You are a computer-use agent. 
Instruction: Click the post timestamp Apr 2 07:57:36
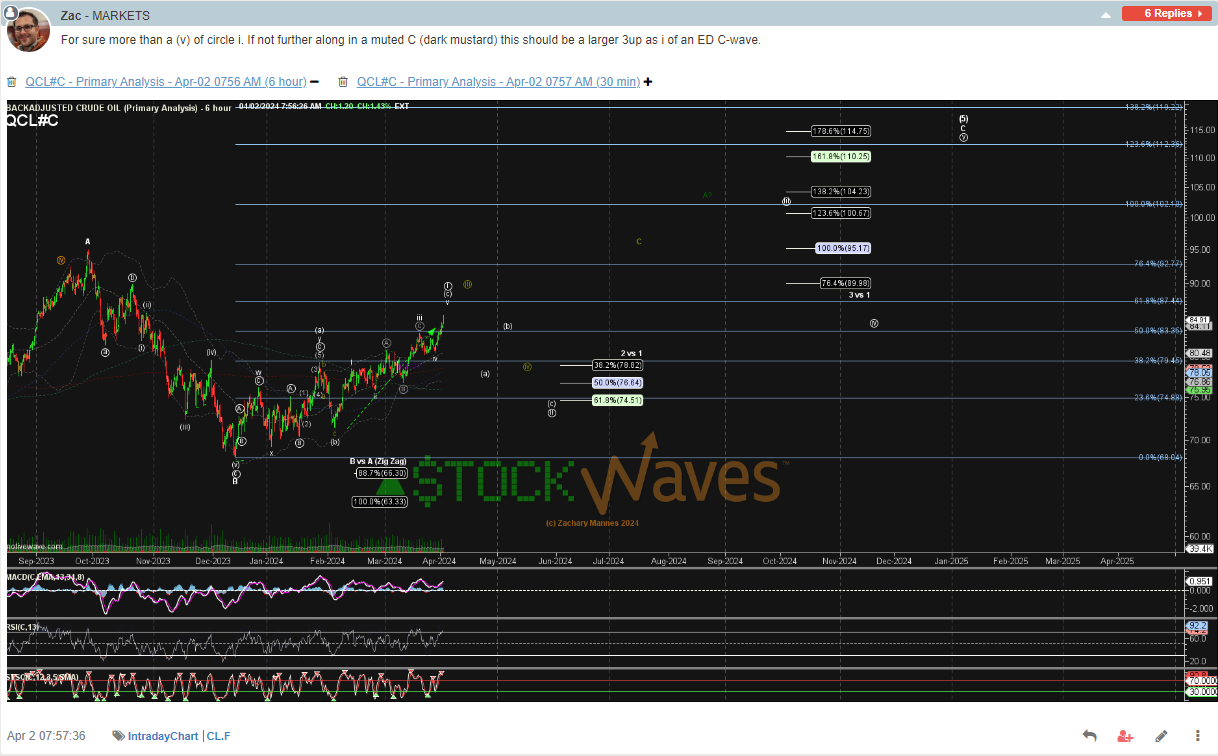point(46,736)
